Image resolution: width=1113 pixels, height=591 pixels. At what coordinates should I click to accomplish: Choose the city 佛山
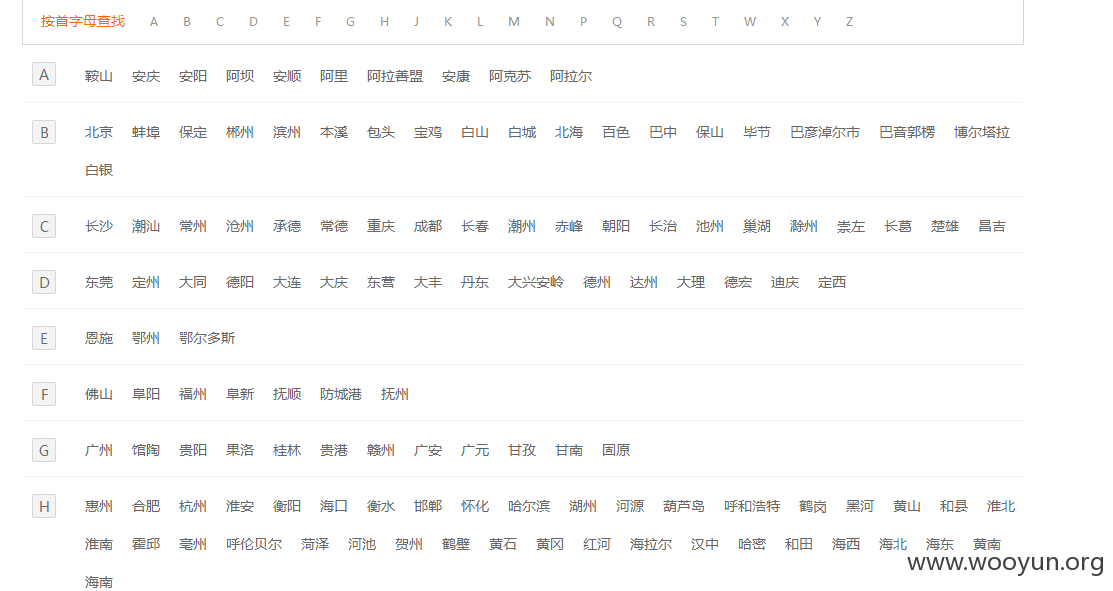pos(99,394)
